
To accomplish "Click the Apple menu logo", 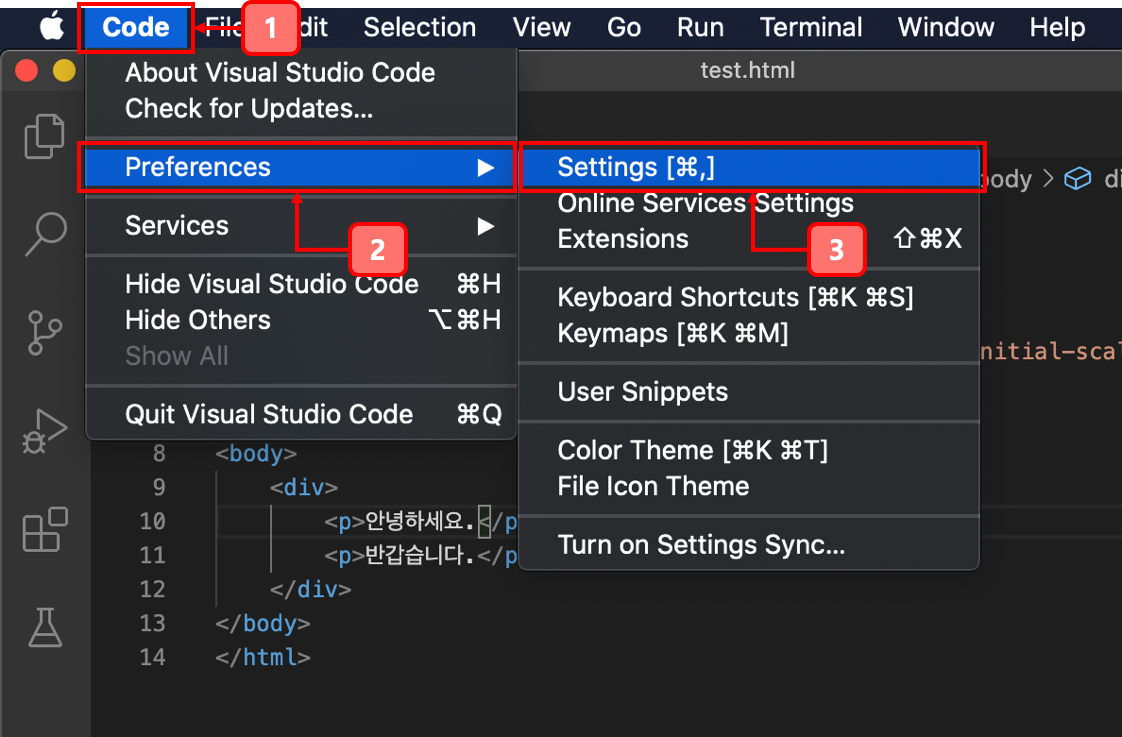I will tap(52, 27).
